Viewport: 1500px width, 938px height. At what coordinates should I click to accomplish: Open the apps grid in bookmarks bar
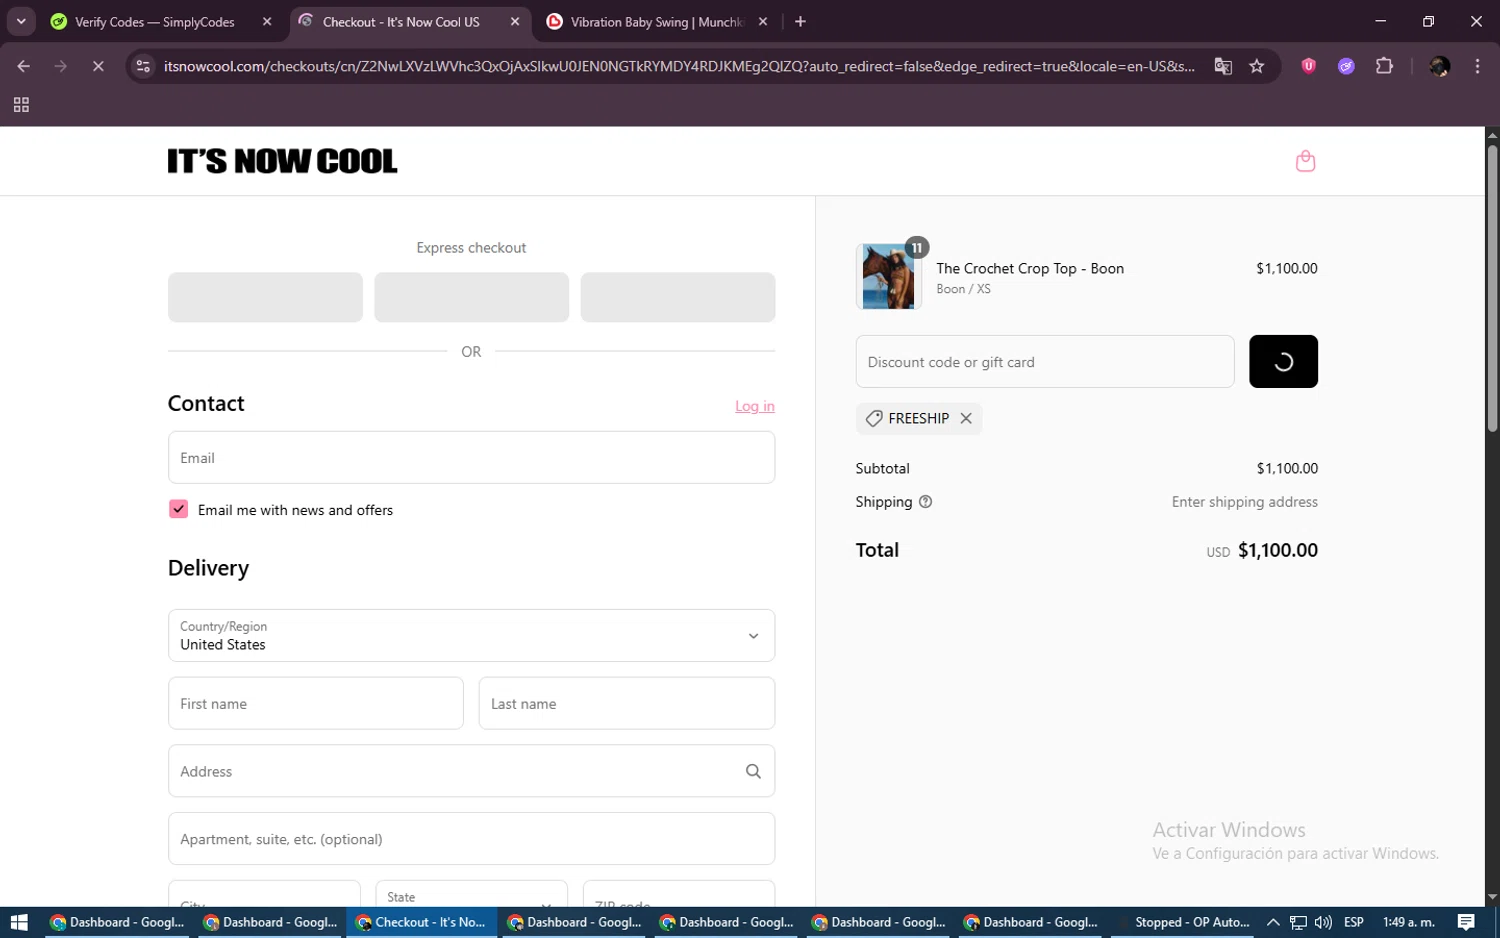[21, 105]
